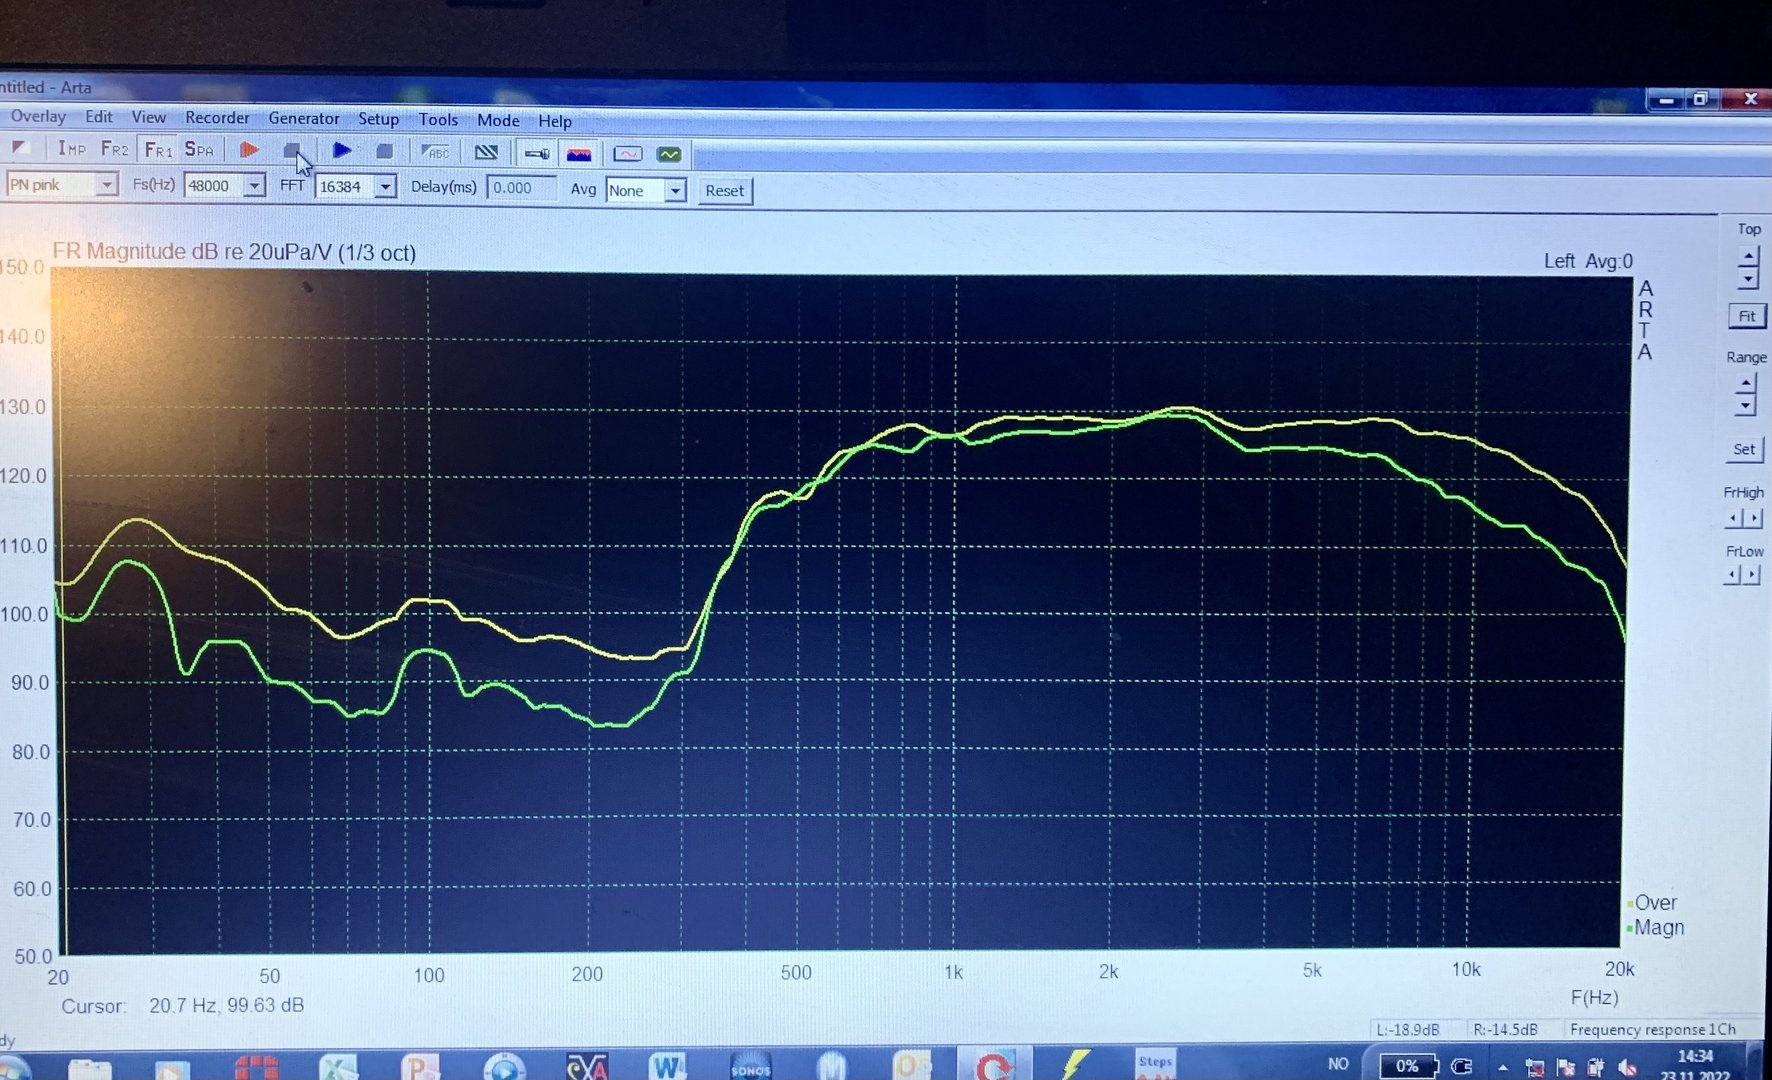This screenshot has width=1772, height=1080.
Task: Open the Tools menu
Action: [x=438, y=120]
